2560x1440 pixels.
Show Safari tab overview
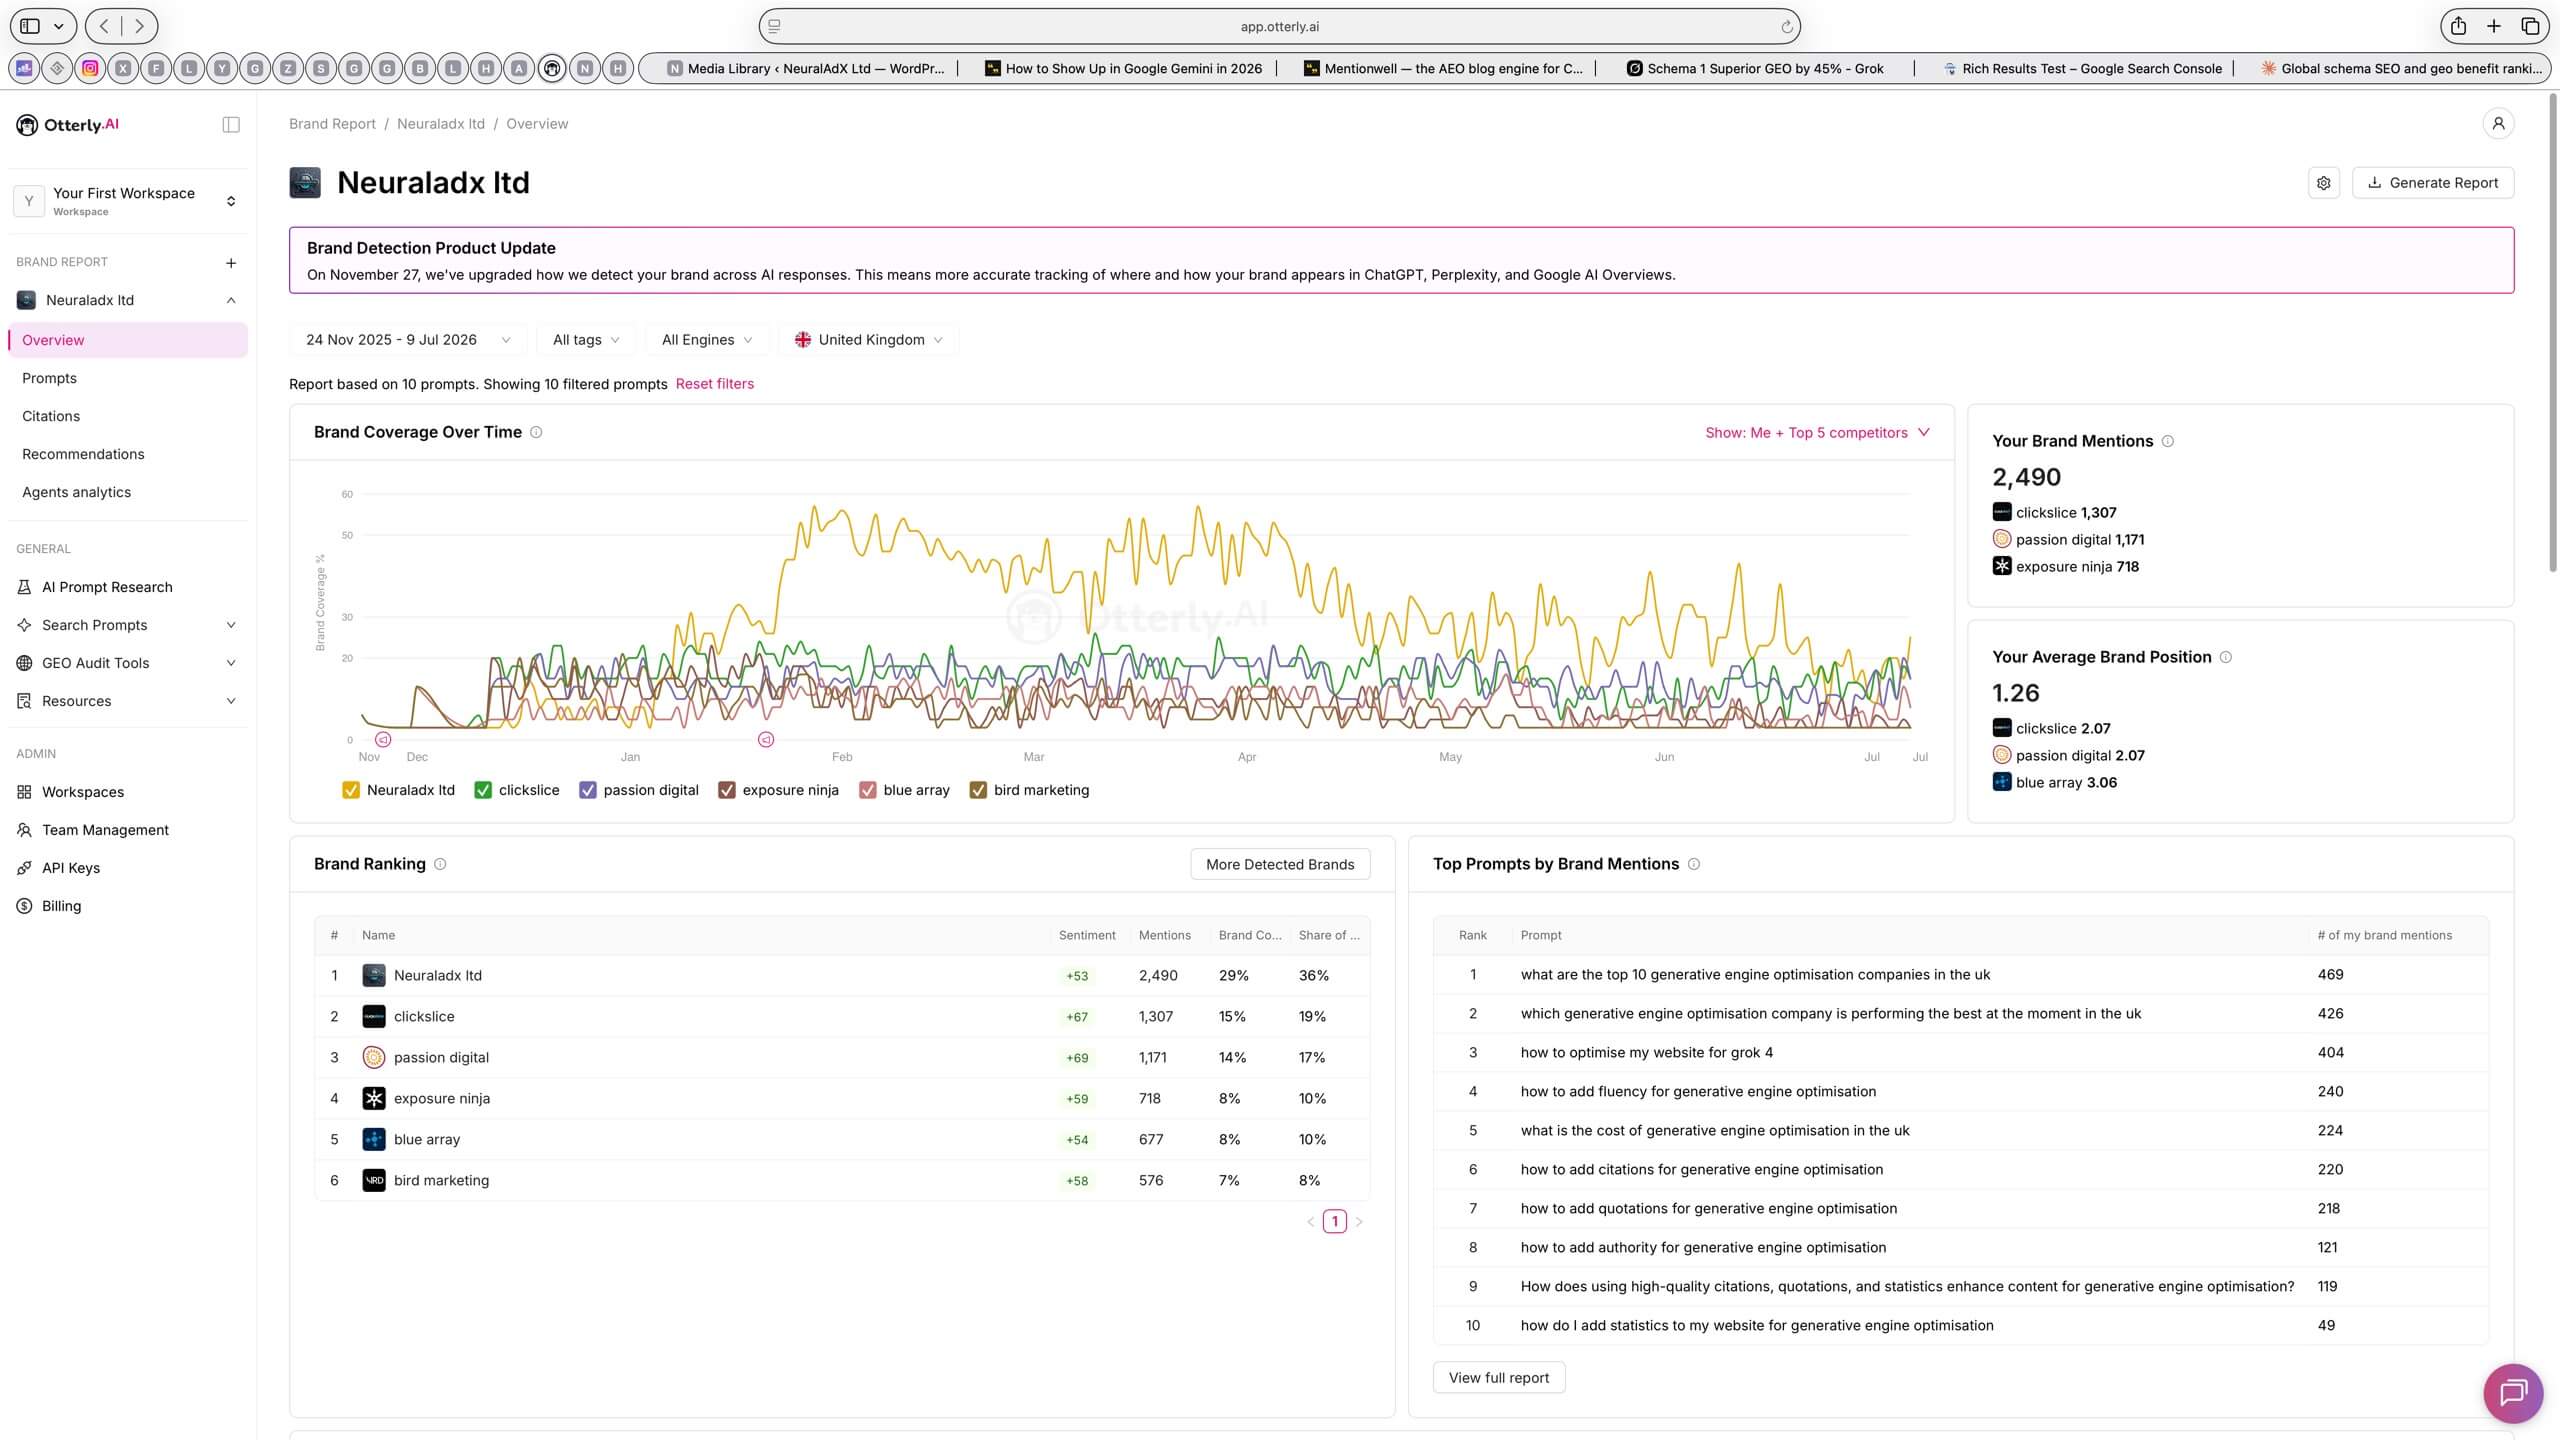tap(2530, 27)
